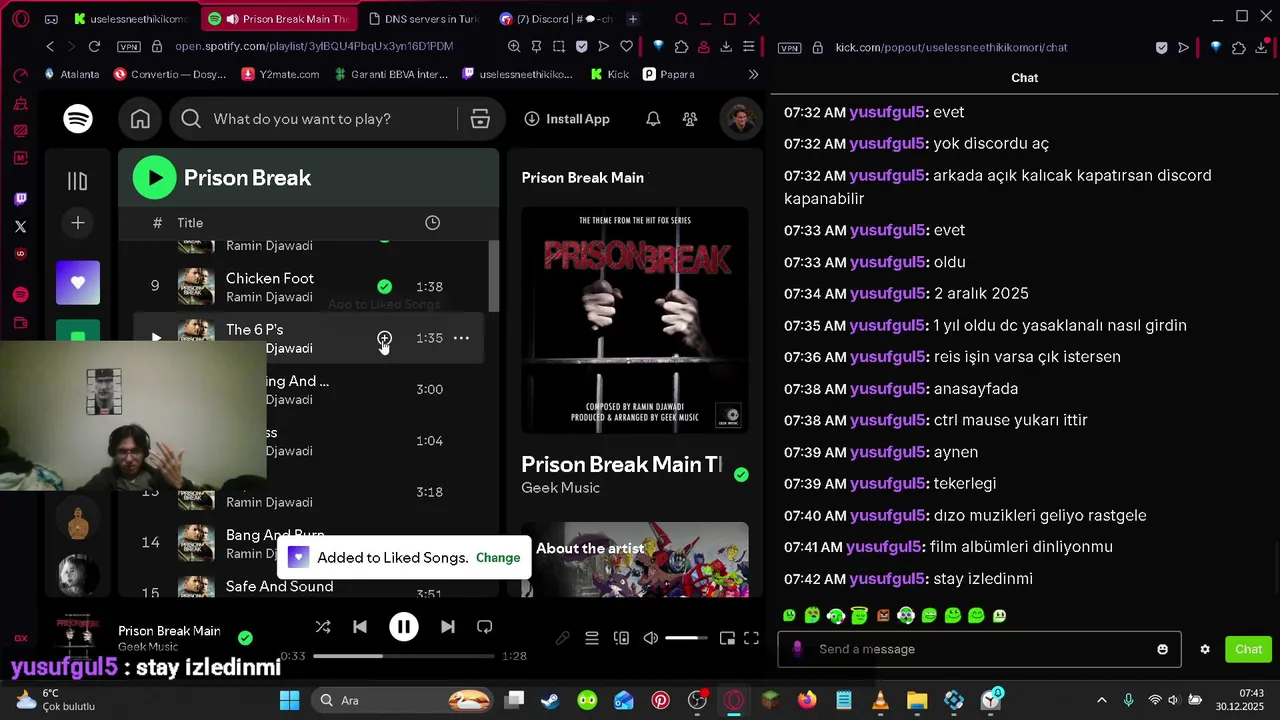Go to Spotify Home

140,119
